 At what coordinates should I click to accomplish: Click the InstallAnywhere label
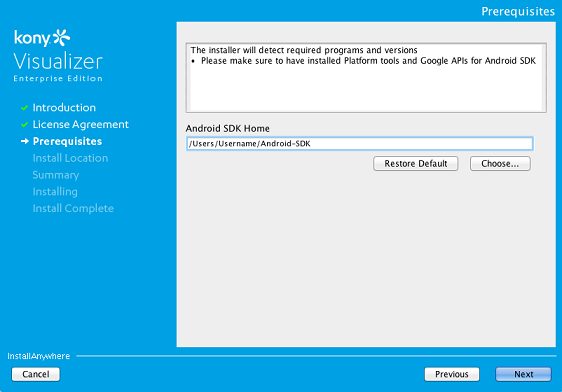click(x=39, y=356)
